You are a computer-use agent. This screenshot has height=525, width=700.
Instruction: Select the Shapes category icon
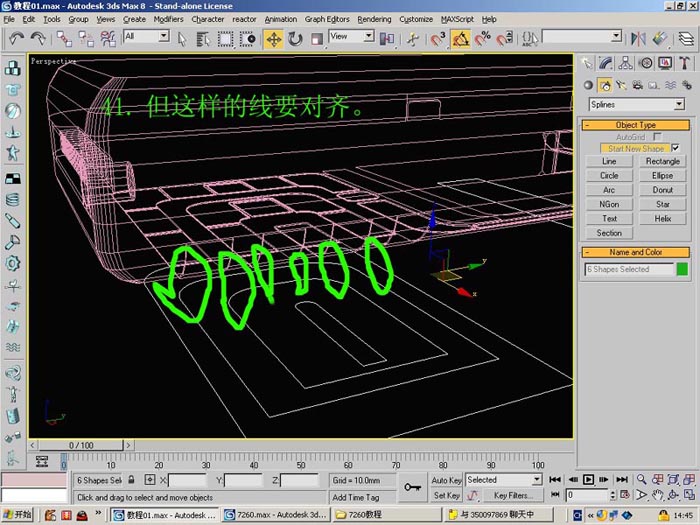tap(605, 85)
